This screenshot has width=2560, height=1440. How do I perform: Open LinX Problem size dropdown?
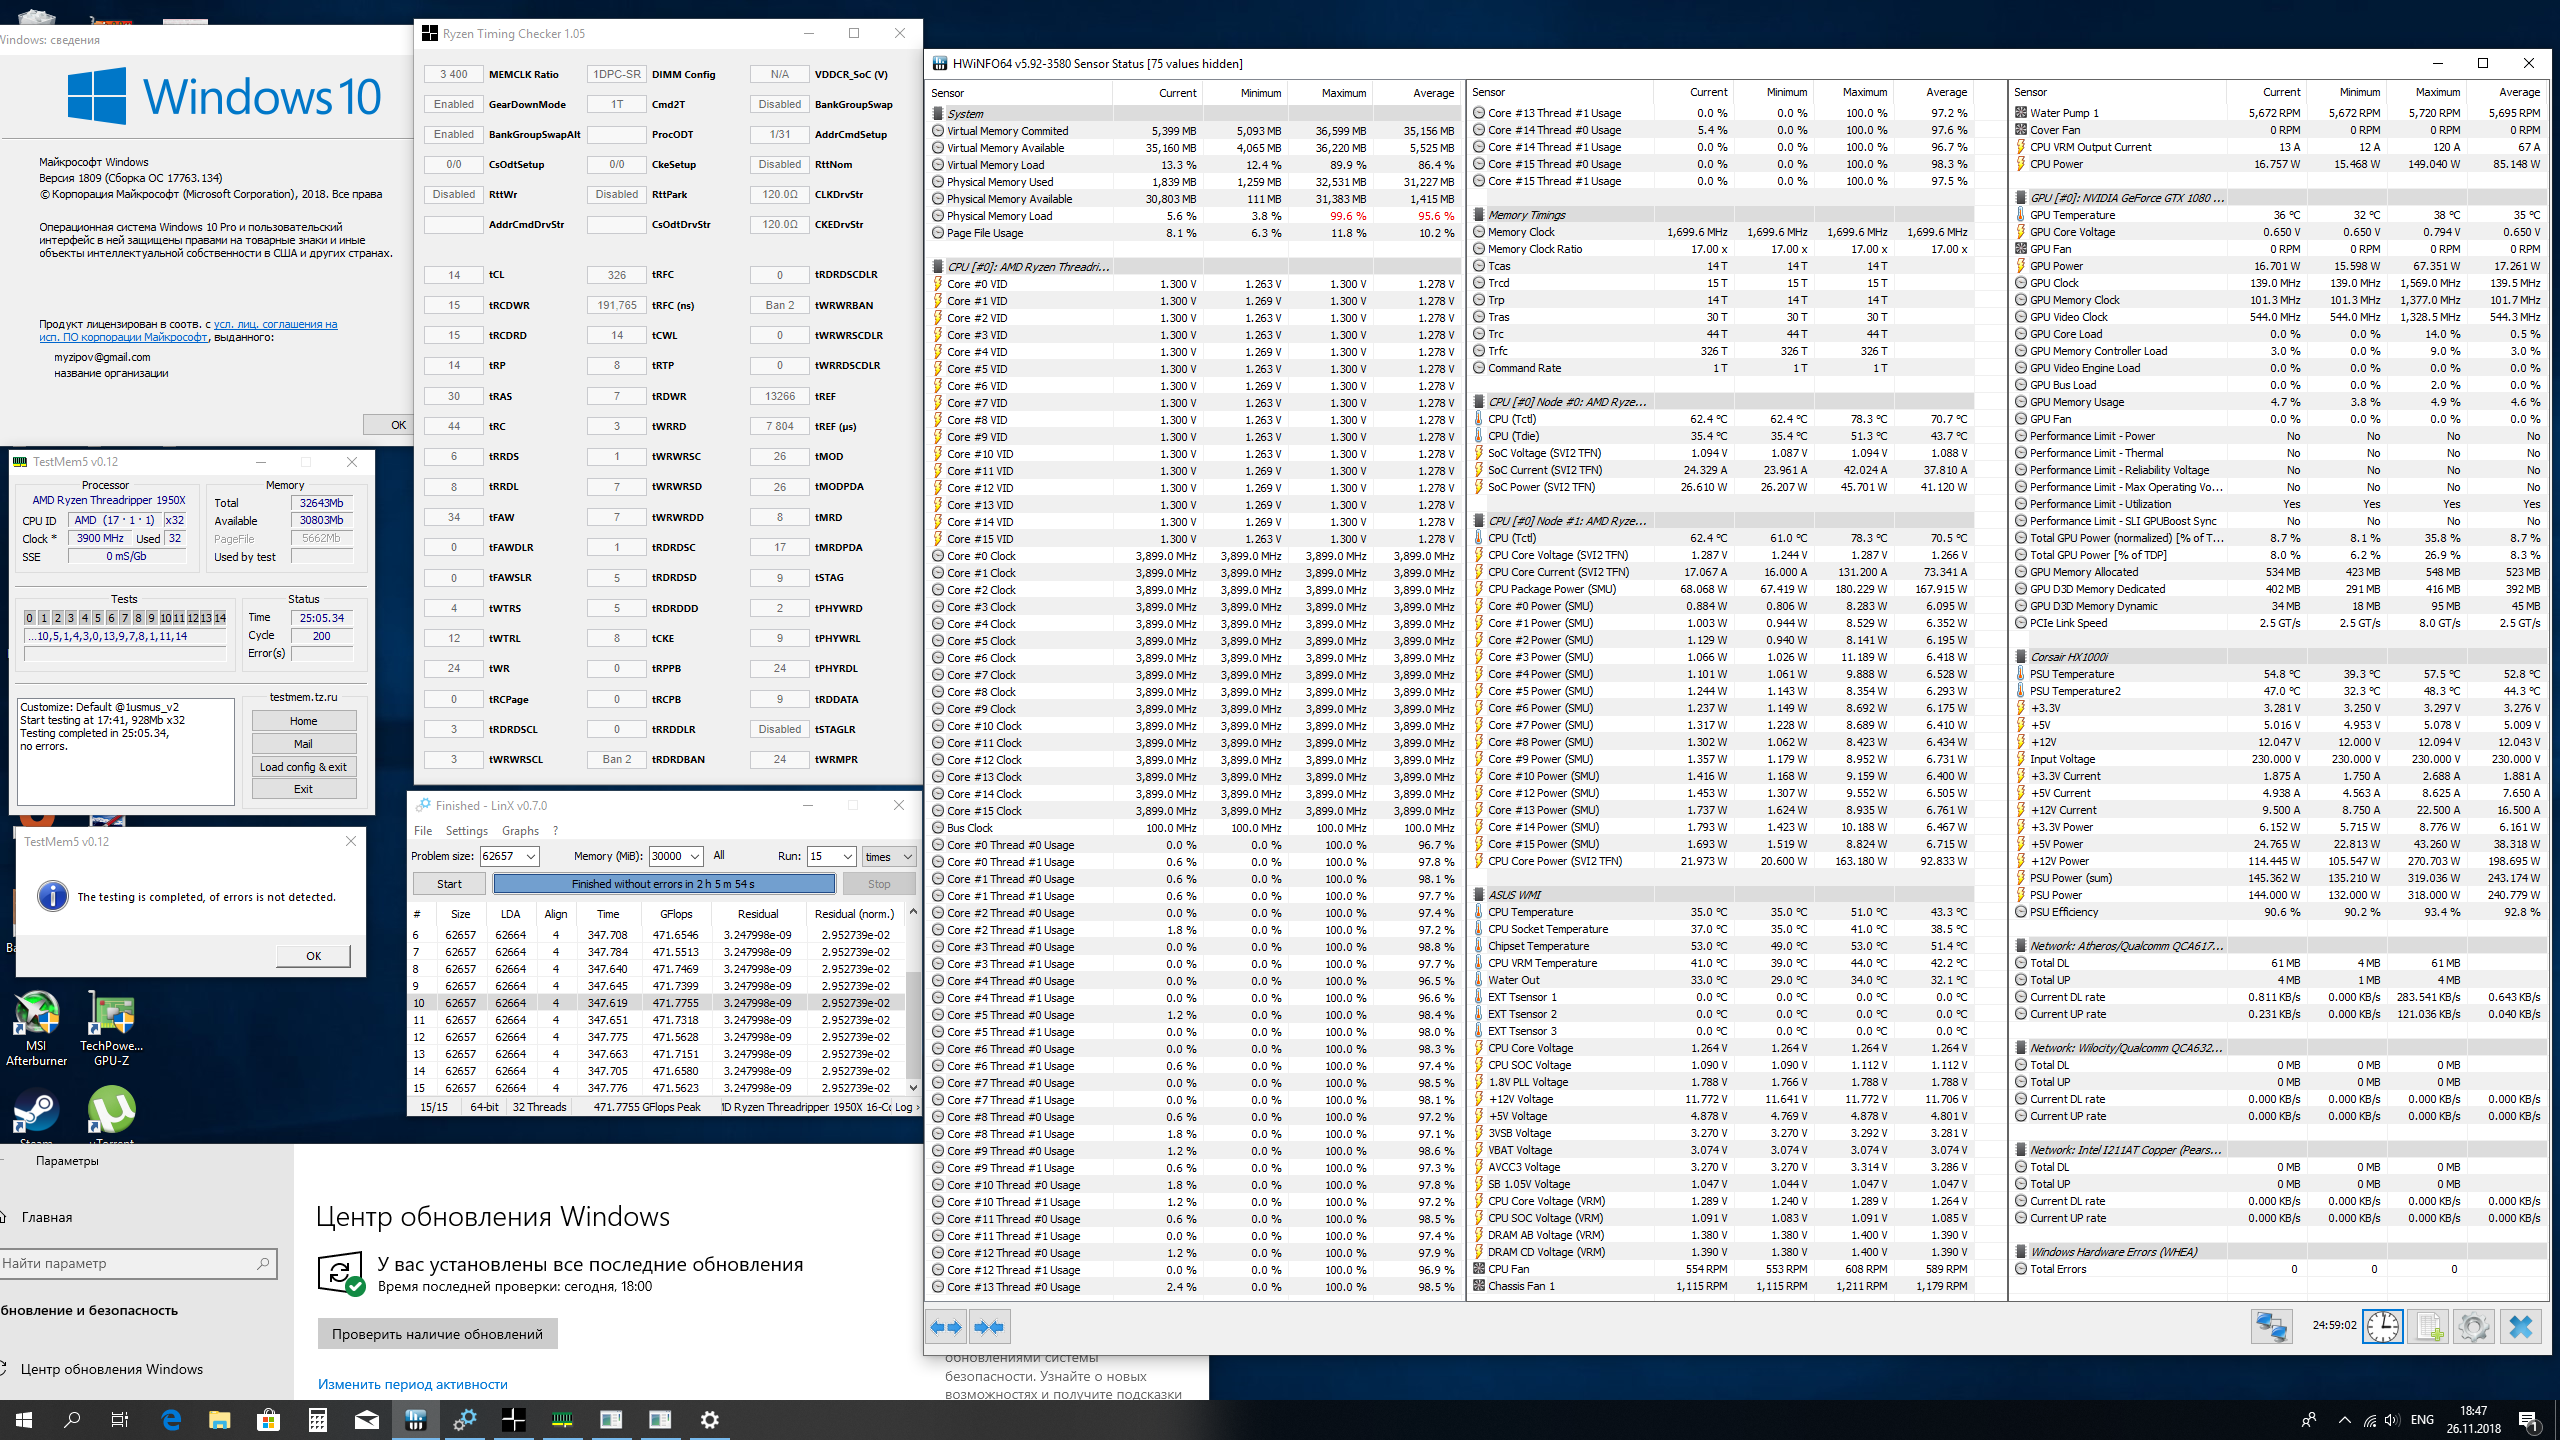[530, 856]
